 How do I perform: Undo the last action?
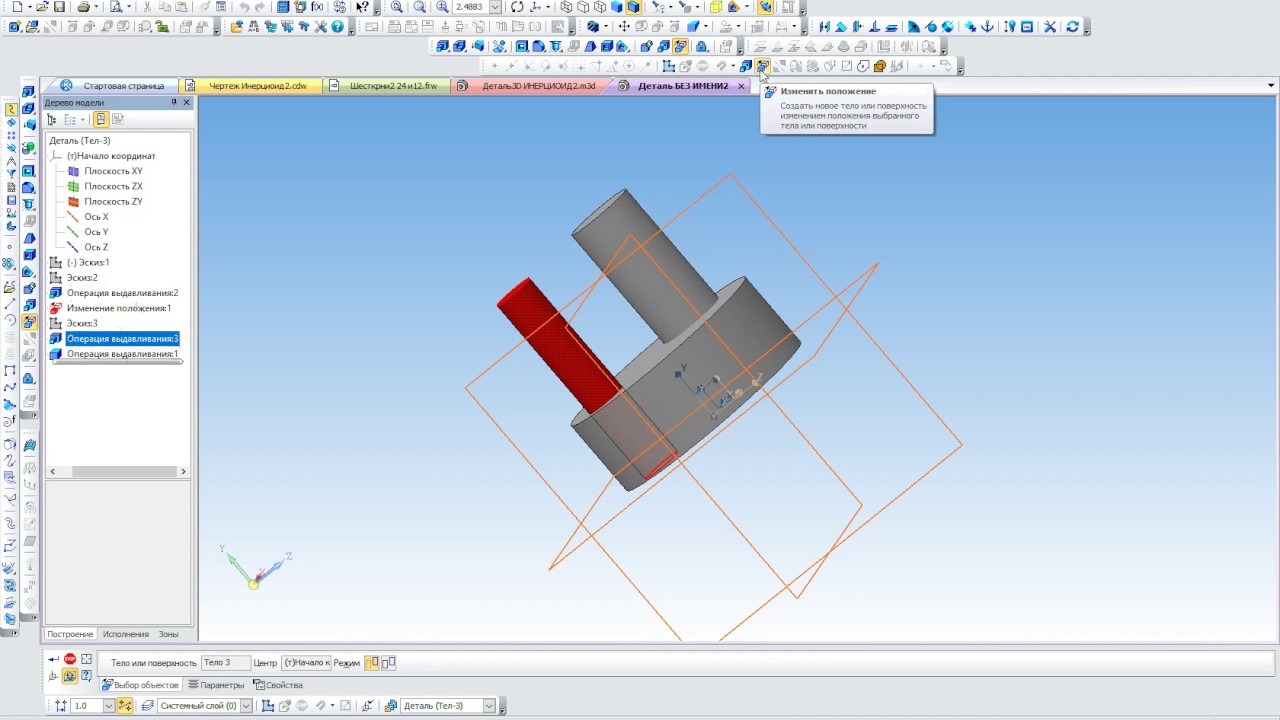(244, 7)
